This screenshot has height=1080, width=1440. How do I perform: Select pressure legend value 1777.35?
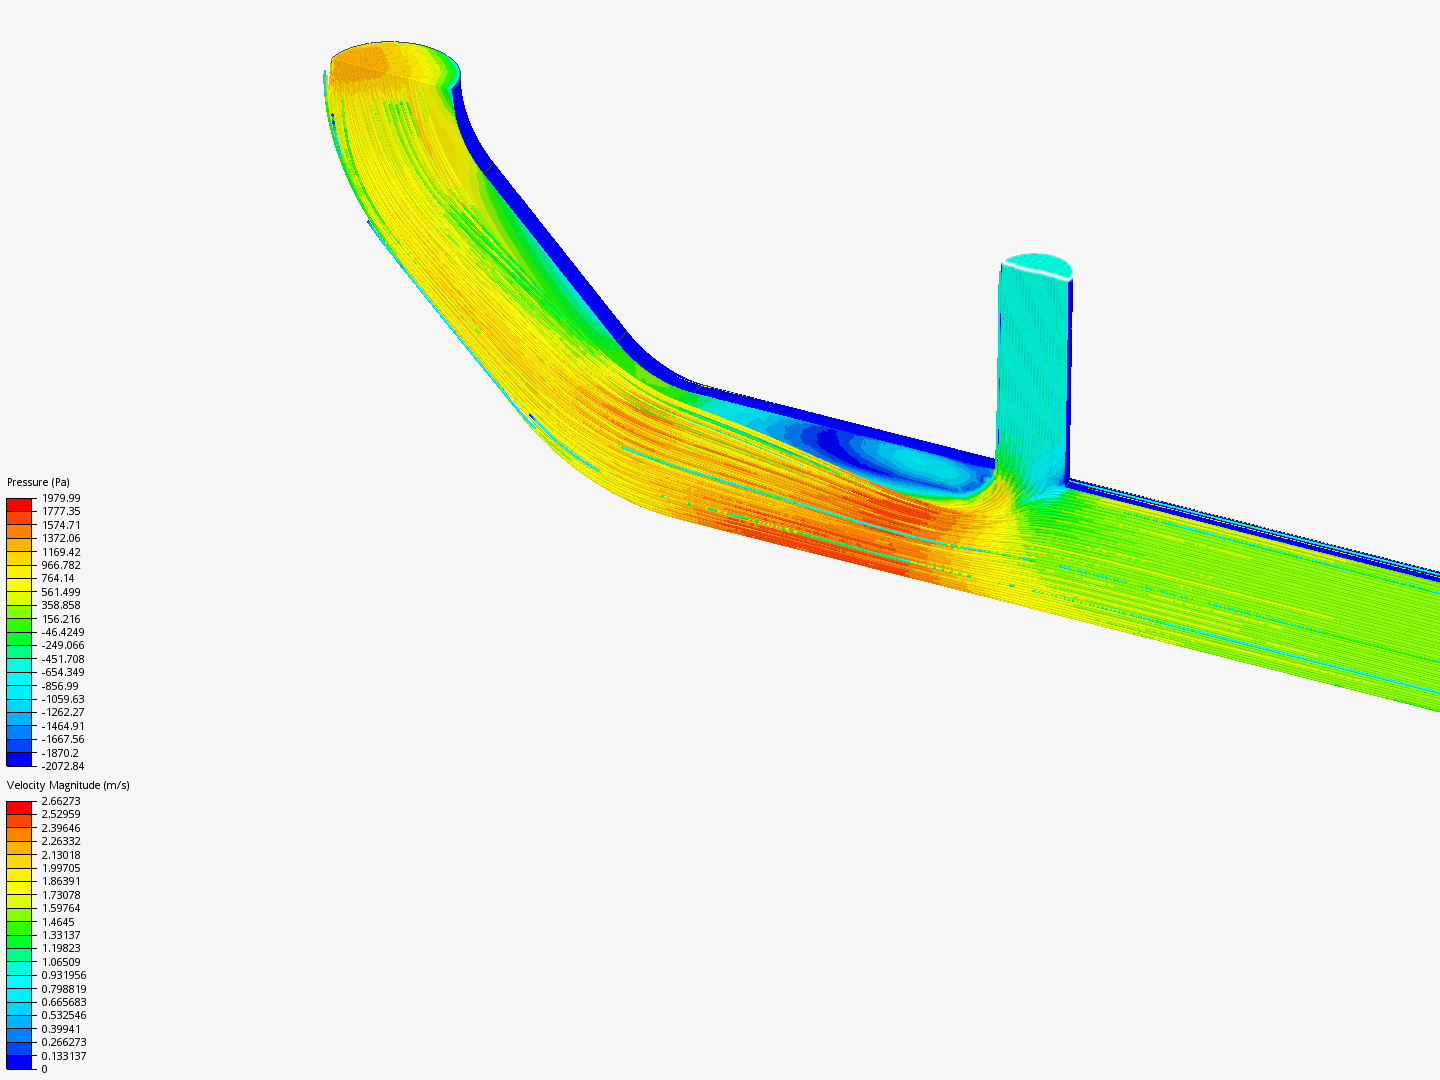click(x=61, y=511)
